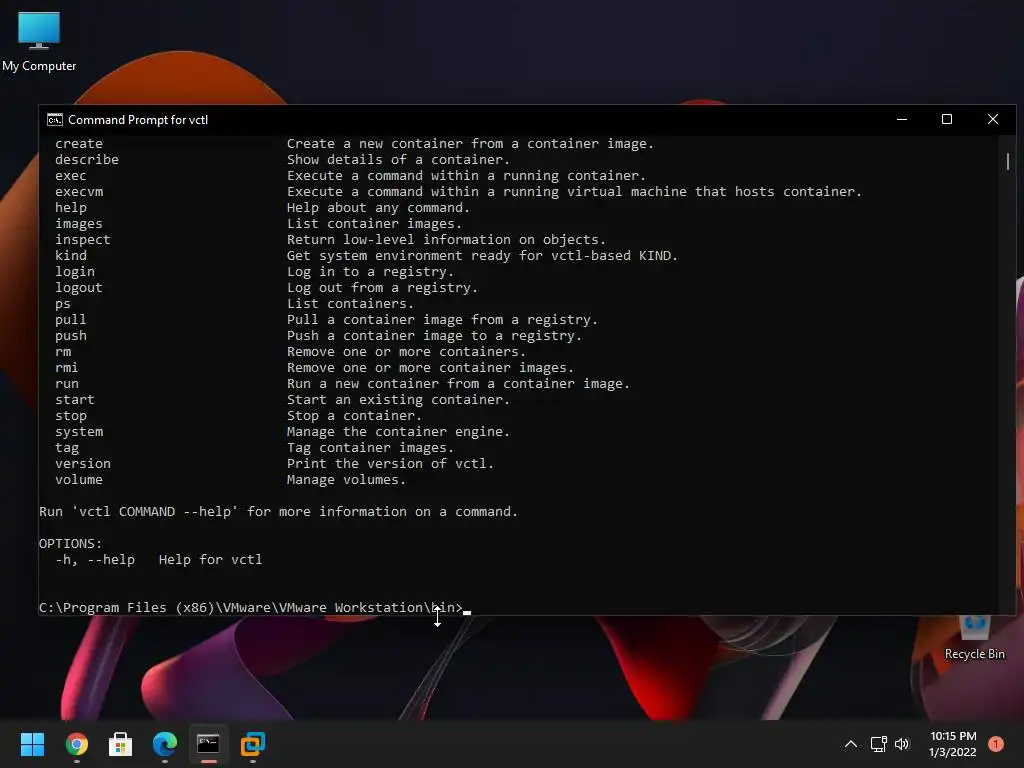Screen dimensions: 1024x768
Task: Click the '-h, --help Help for vctl' line
Action: point(159,560)
